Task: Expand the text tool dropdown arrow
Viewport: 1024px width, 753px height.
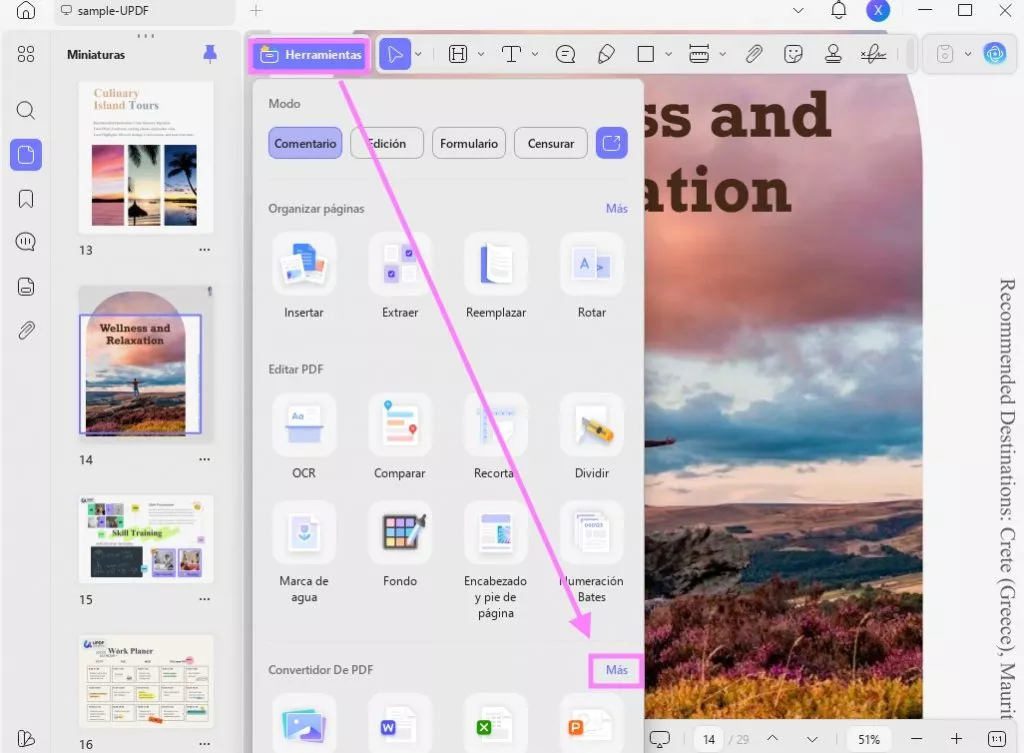Action: (535, 54)
